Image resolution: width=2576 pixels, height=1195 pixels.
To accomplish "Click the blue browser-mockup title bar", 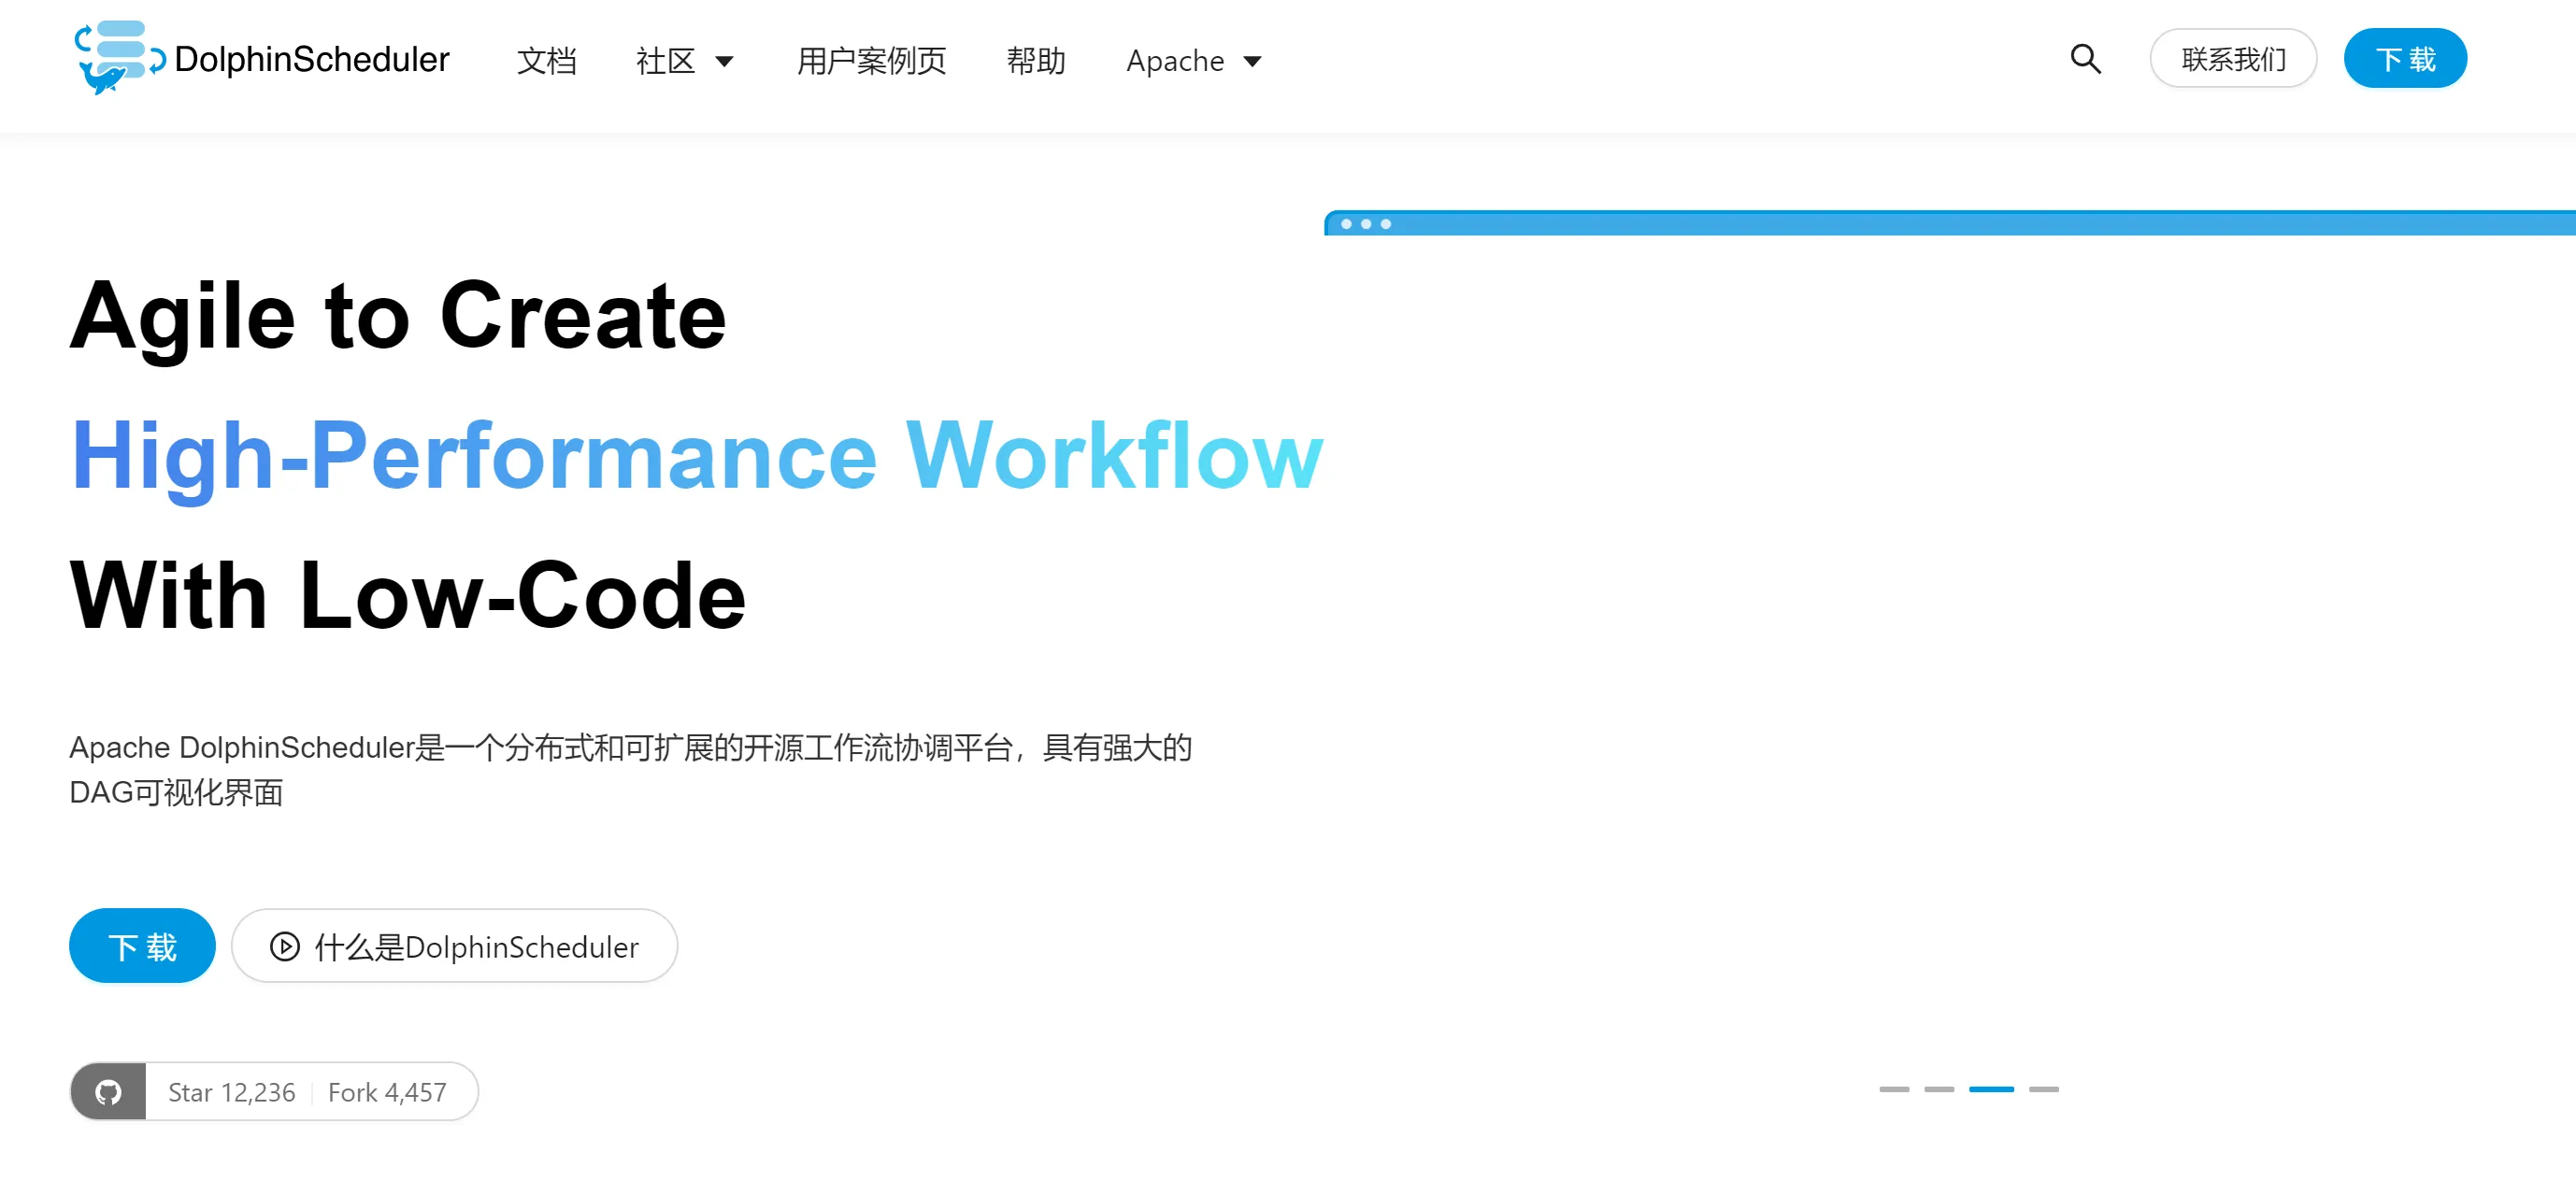I will [x=1949, y=223].
